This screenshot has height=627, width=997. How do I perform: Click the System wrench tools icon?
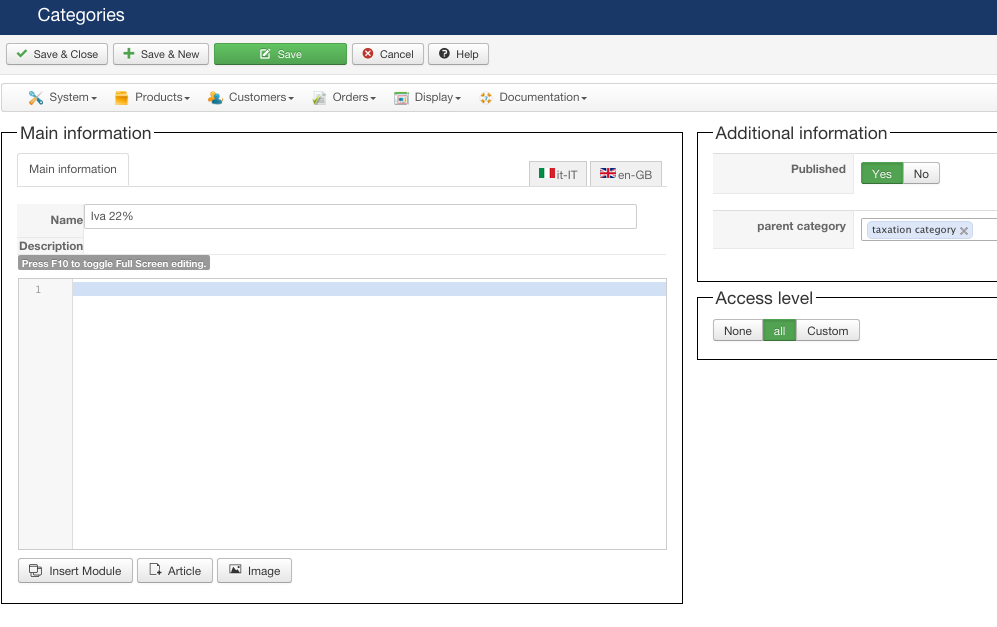(36, 97)
